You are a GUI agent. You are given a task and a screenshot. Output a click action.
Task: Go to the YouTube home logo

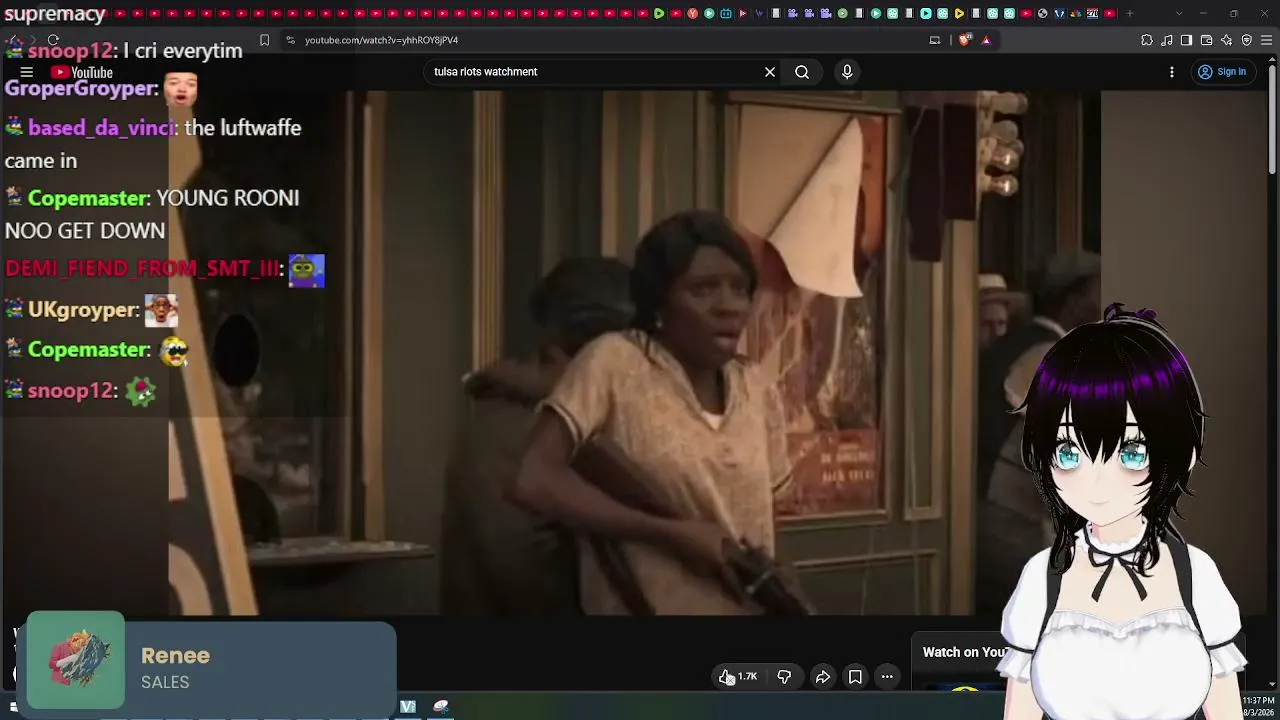[x=82, y=72]
